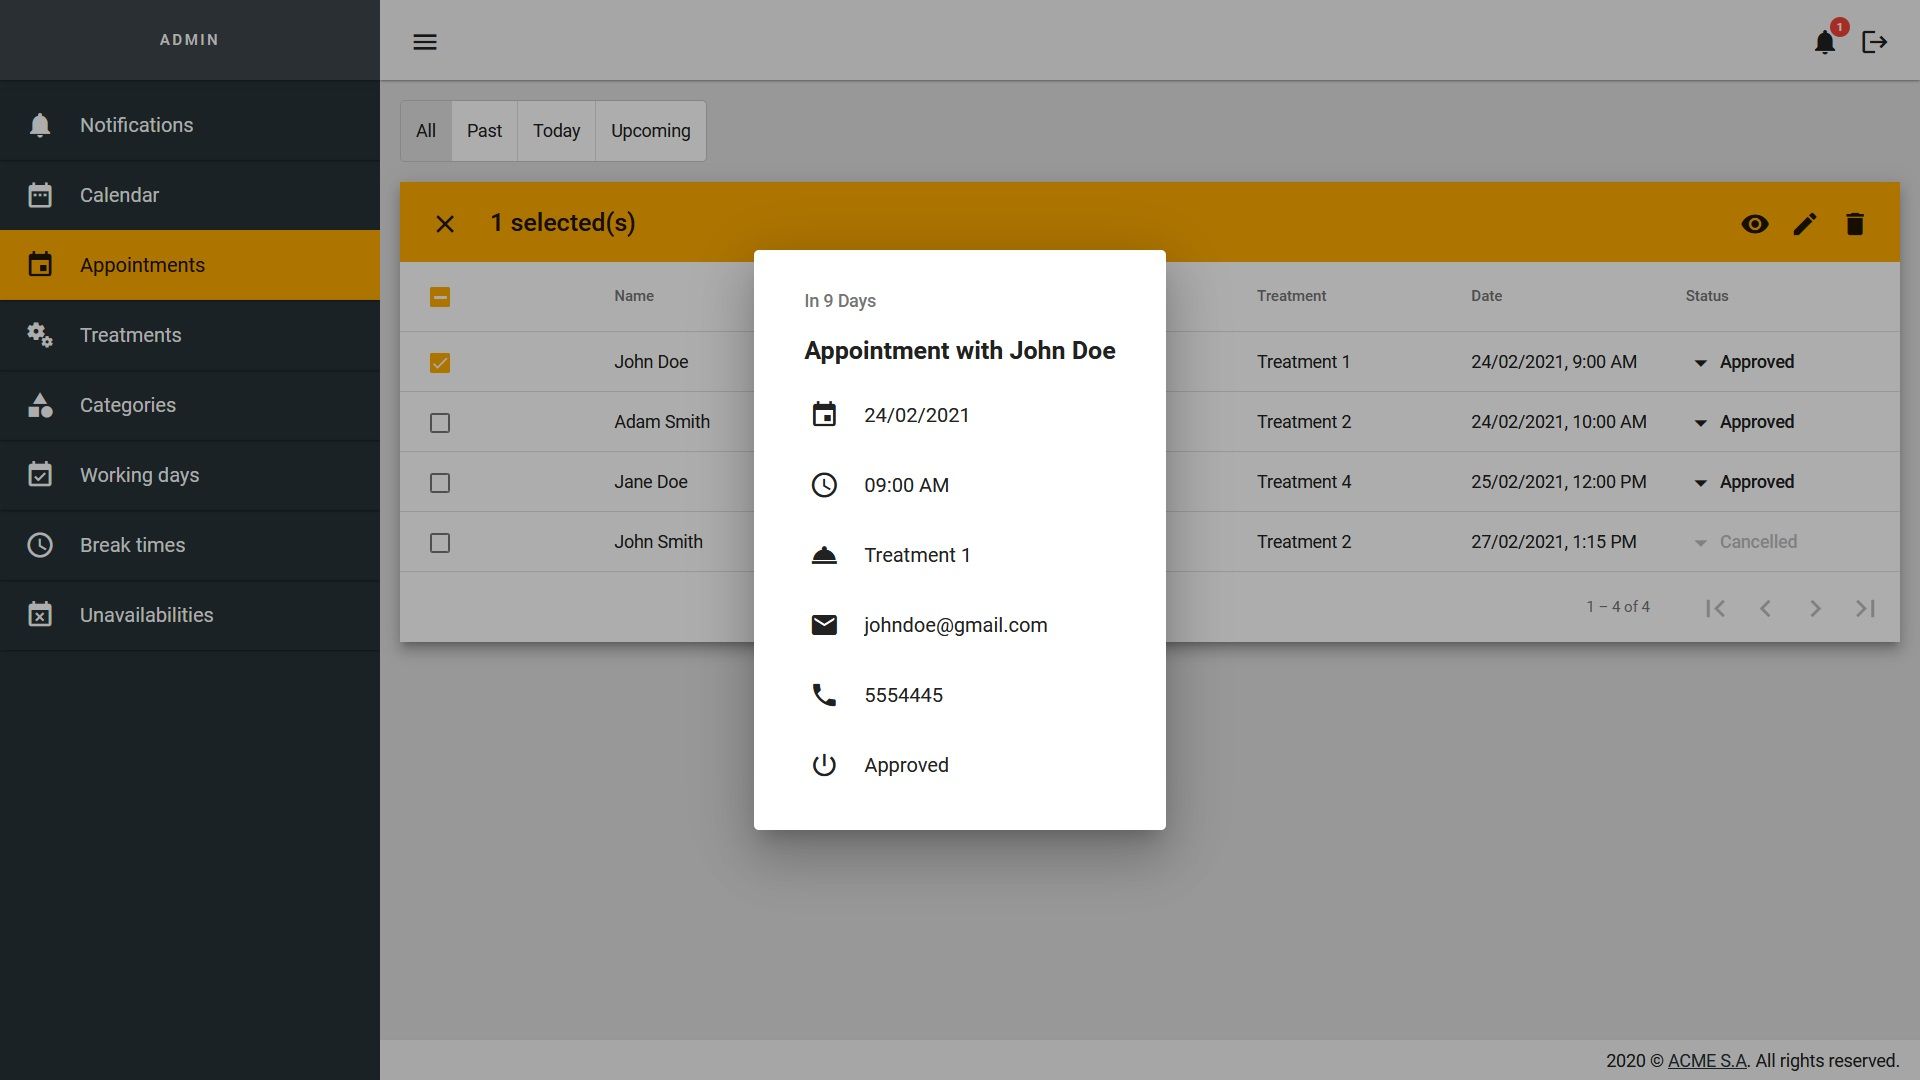Open Break times in the sidebar
1920x1080 pixels.
(190, 545)
